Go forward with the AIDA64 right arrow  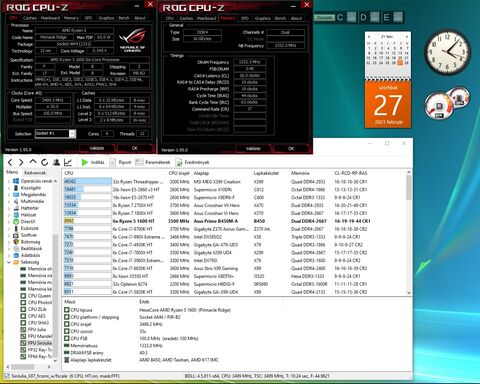21,162
